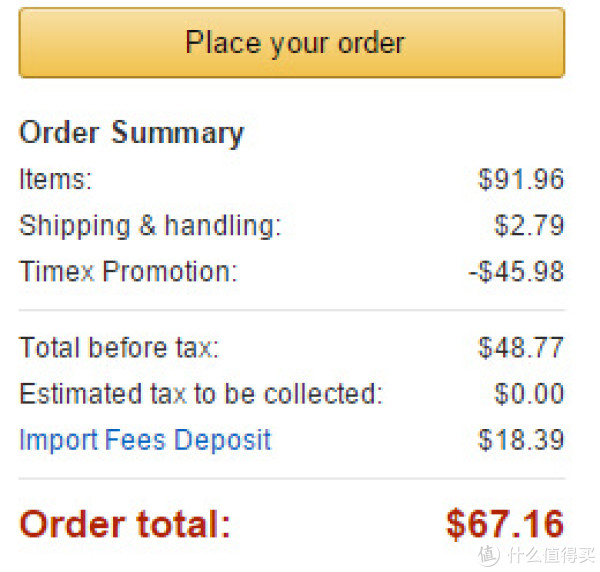
Task: Open the Import Fees Deposit link
Action: (145, 441)
